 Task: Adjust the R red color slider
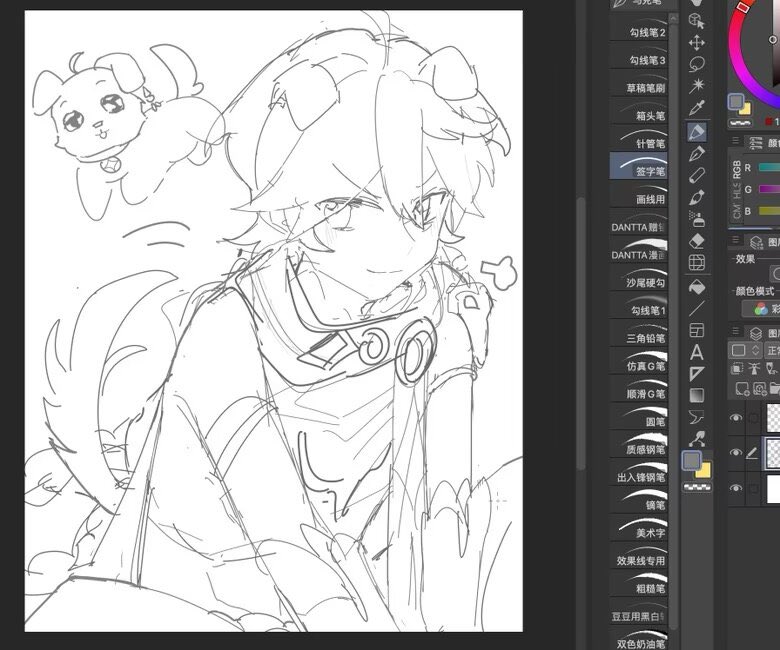[769, 168]
